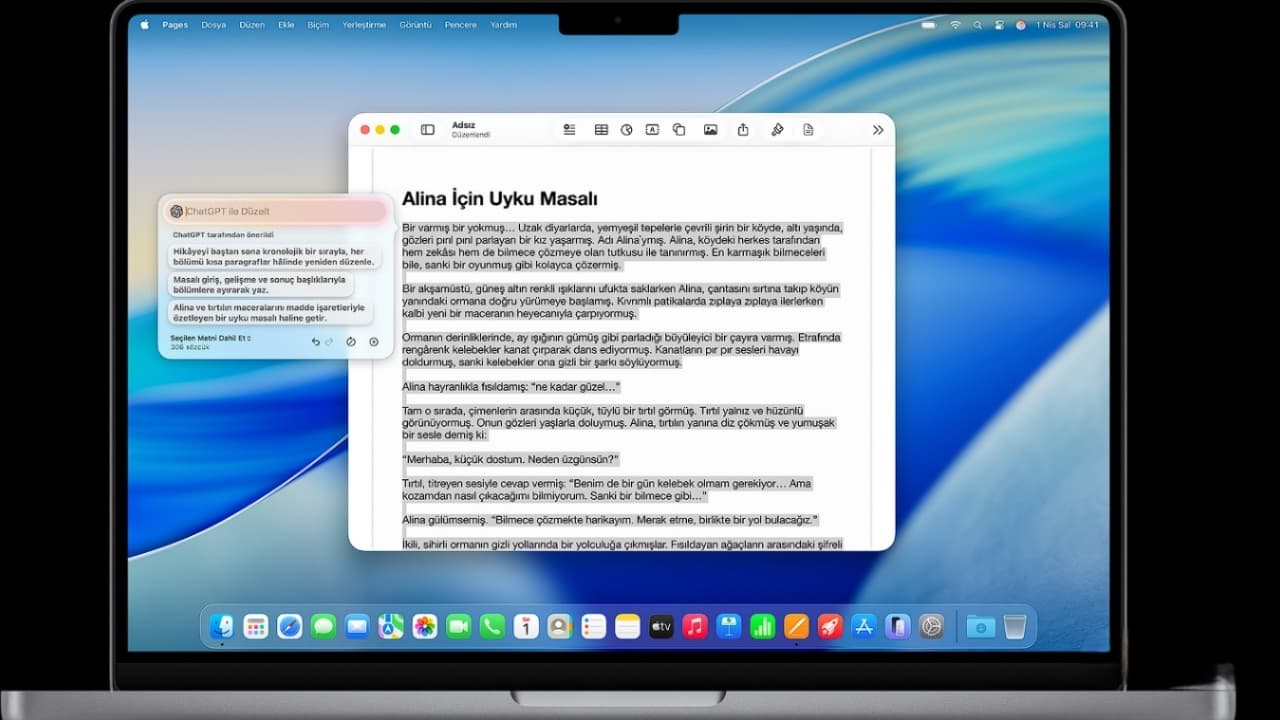Viewport: 1280px width, 720px height.
Task: Open FaceTime from the Dock
Action: pyautogui.click(x=458, y=626)
